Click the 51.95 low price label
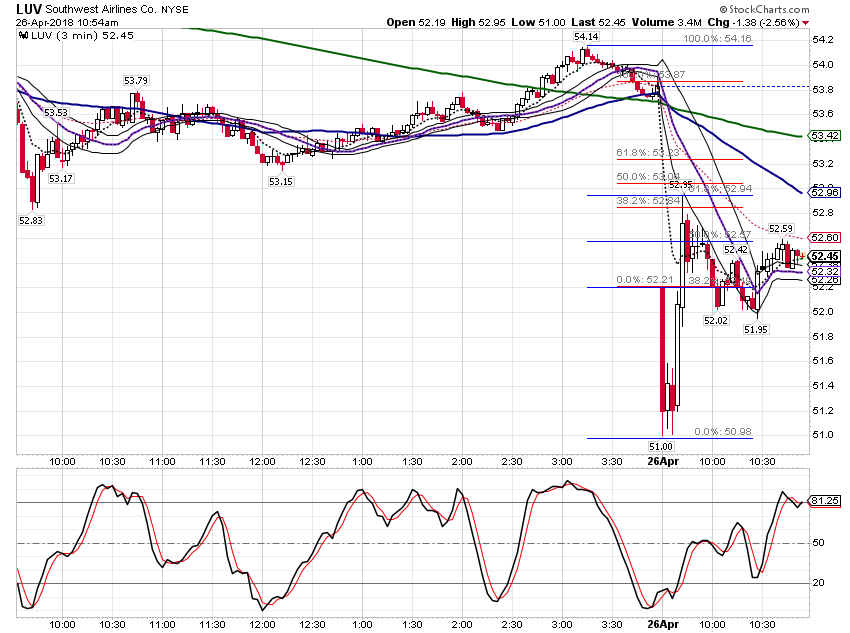Screen dimensions: 850x633 point(756,330)
